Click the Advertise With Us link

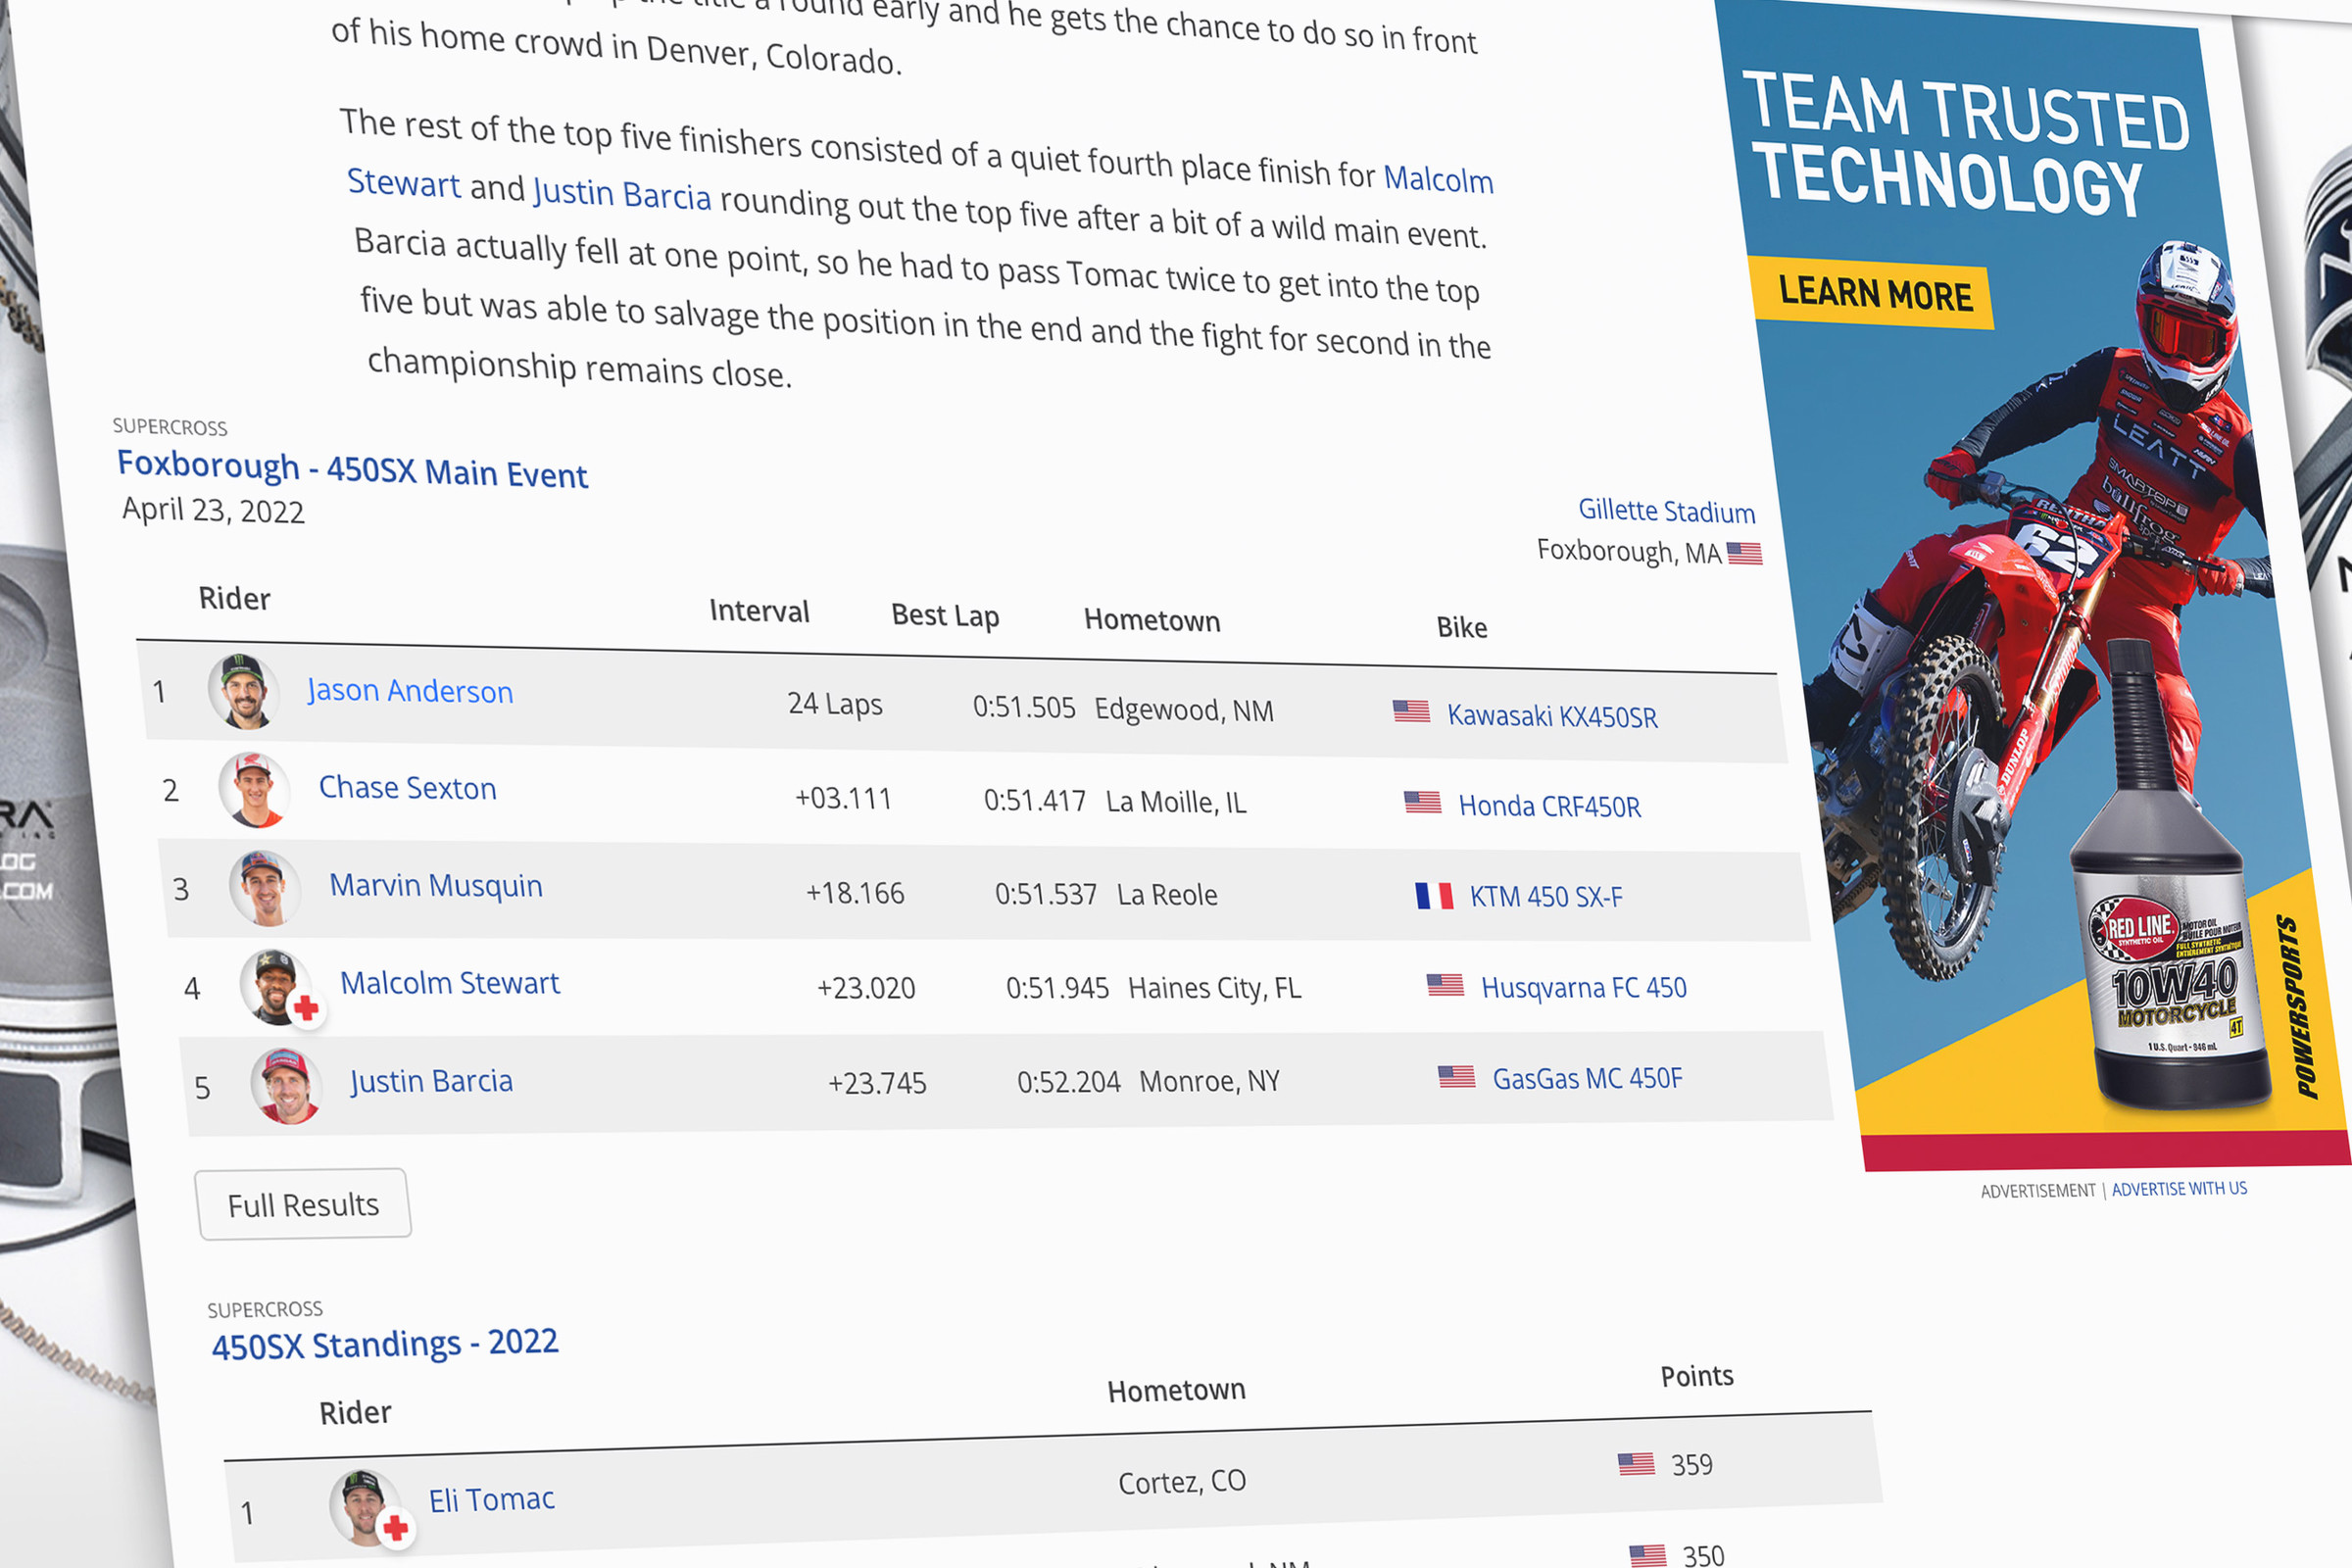click(2179, 1188)
